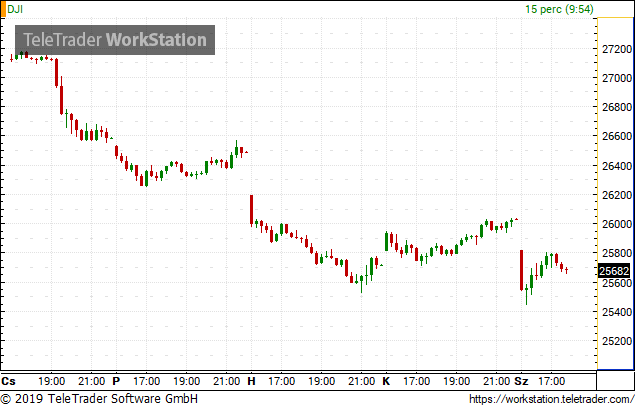
Task: Click the 26600 price axis label
Action: coord(617,136)
